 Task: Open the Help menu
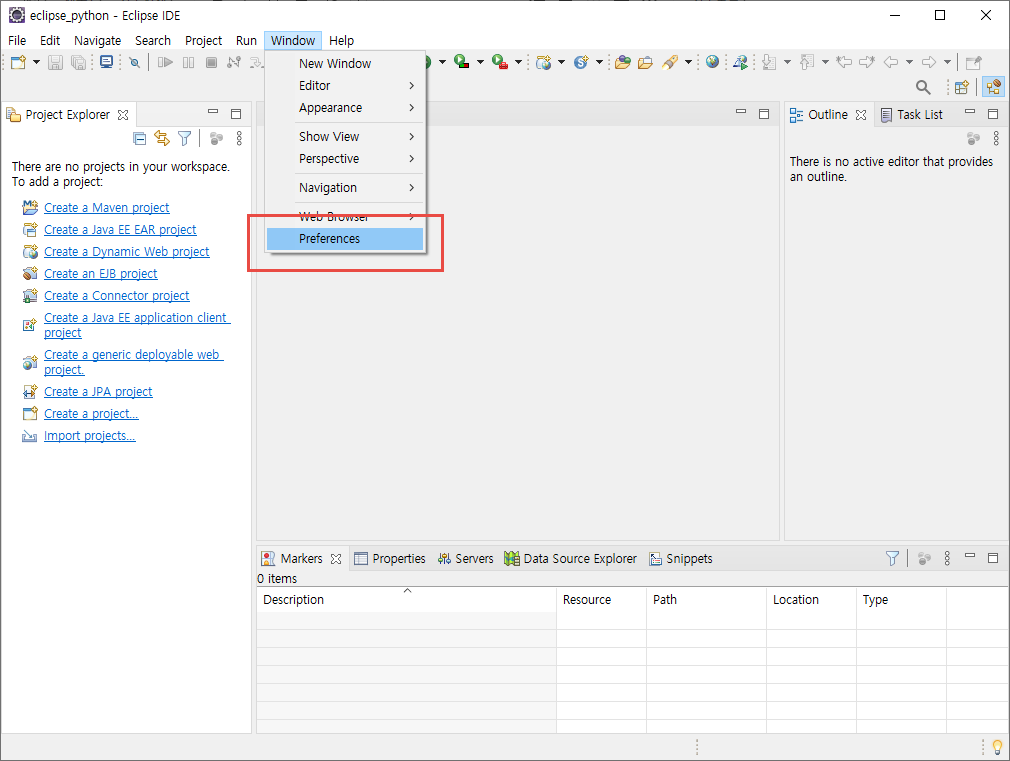click(341, 41)
